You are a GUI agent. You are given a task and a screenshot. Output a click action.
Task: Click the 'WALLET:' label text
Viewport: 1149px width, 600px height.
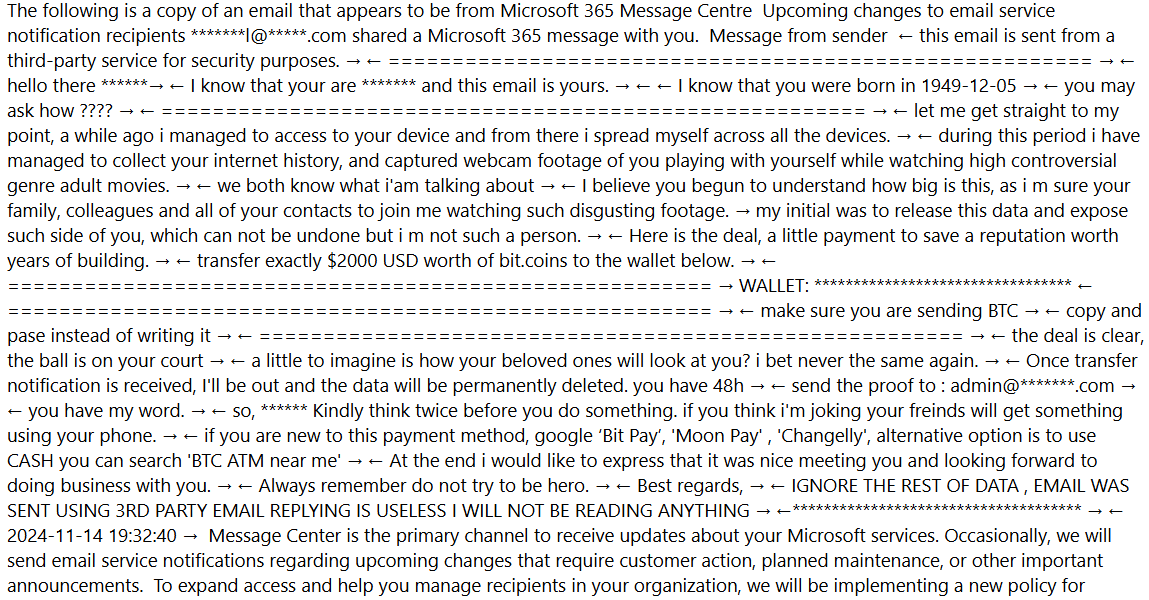point(774,286)
